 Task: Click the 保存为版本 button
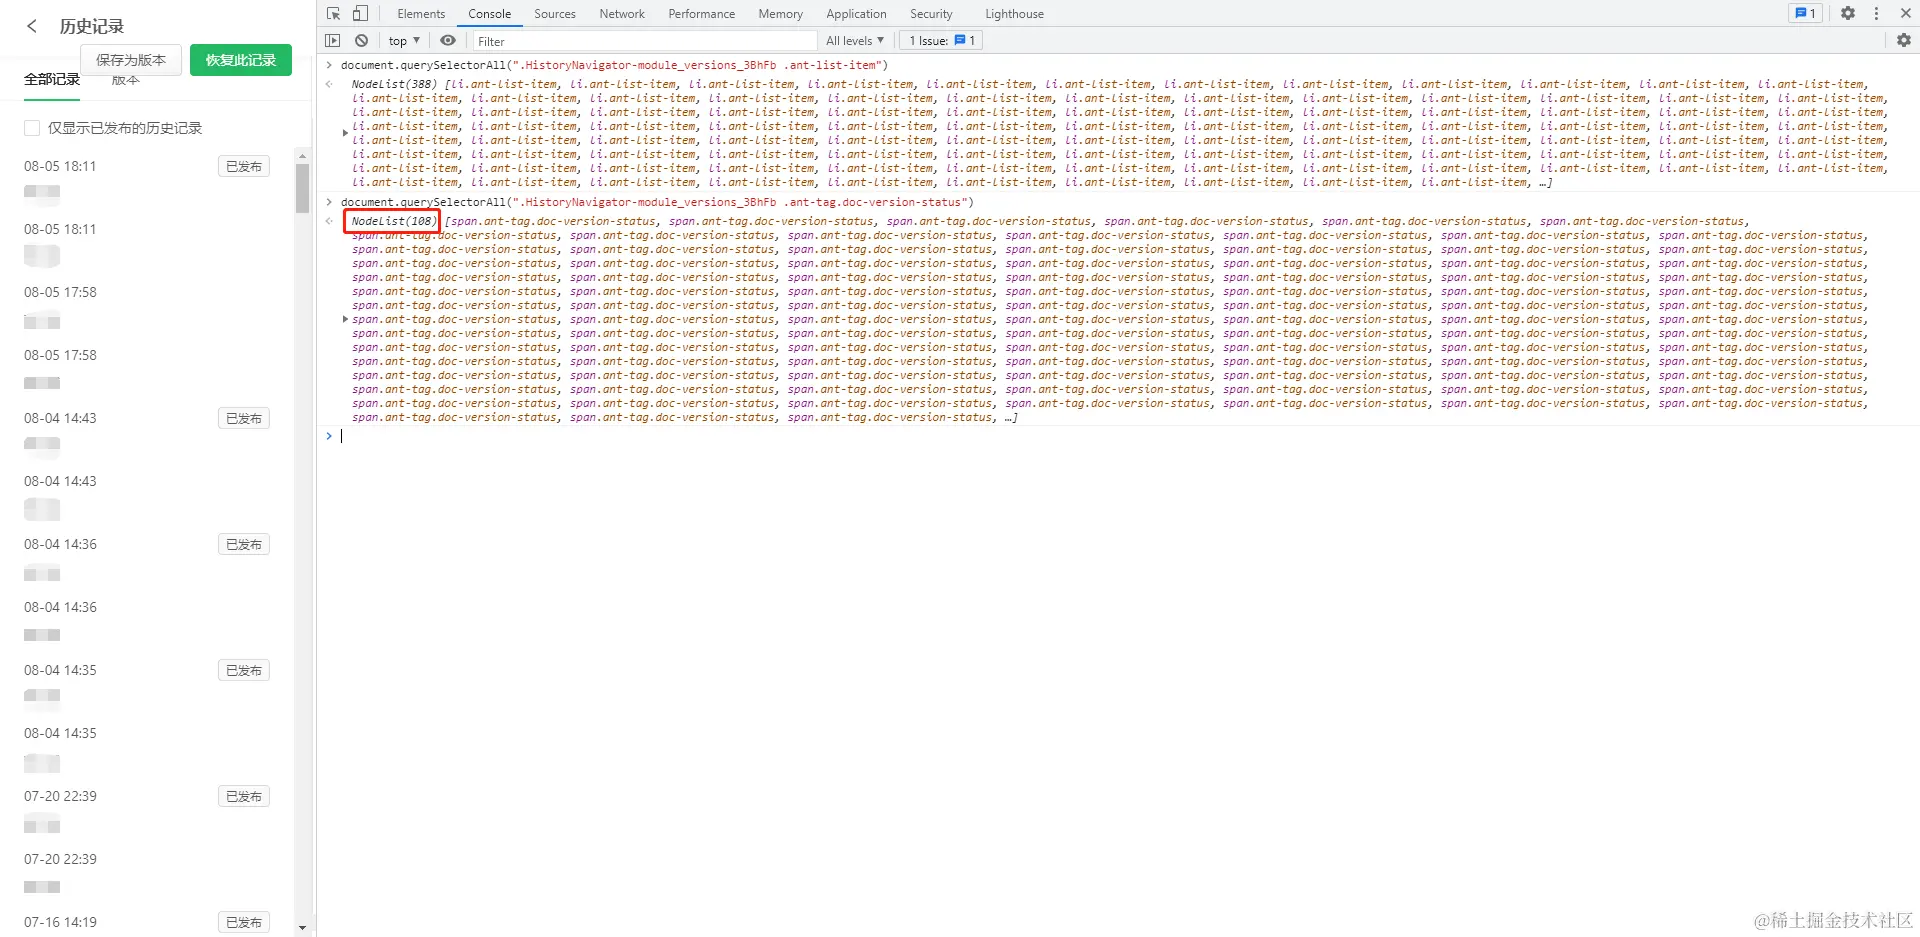click(131, 60)
